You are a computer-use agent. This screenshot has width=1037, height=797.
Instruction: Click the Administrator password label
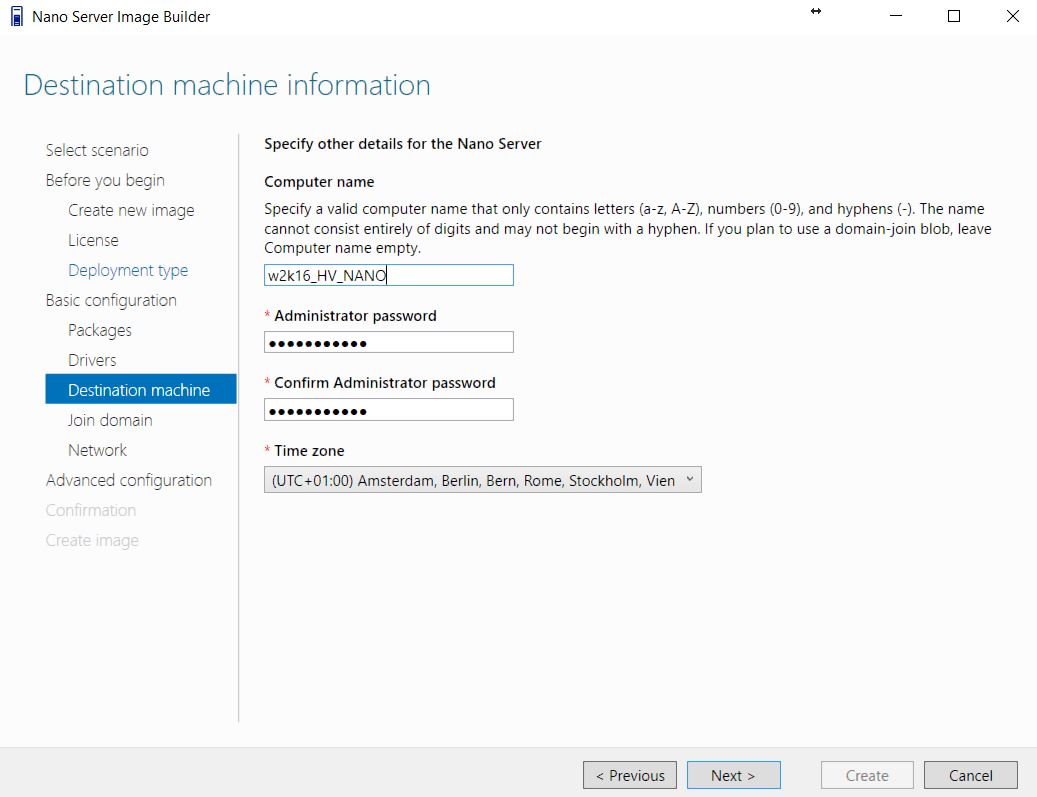coord(355,316)
